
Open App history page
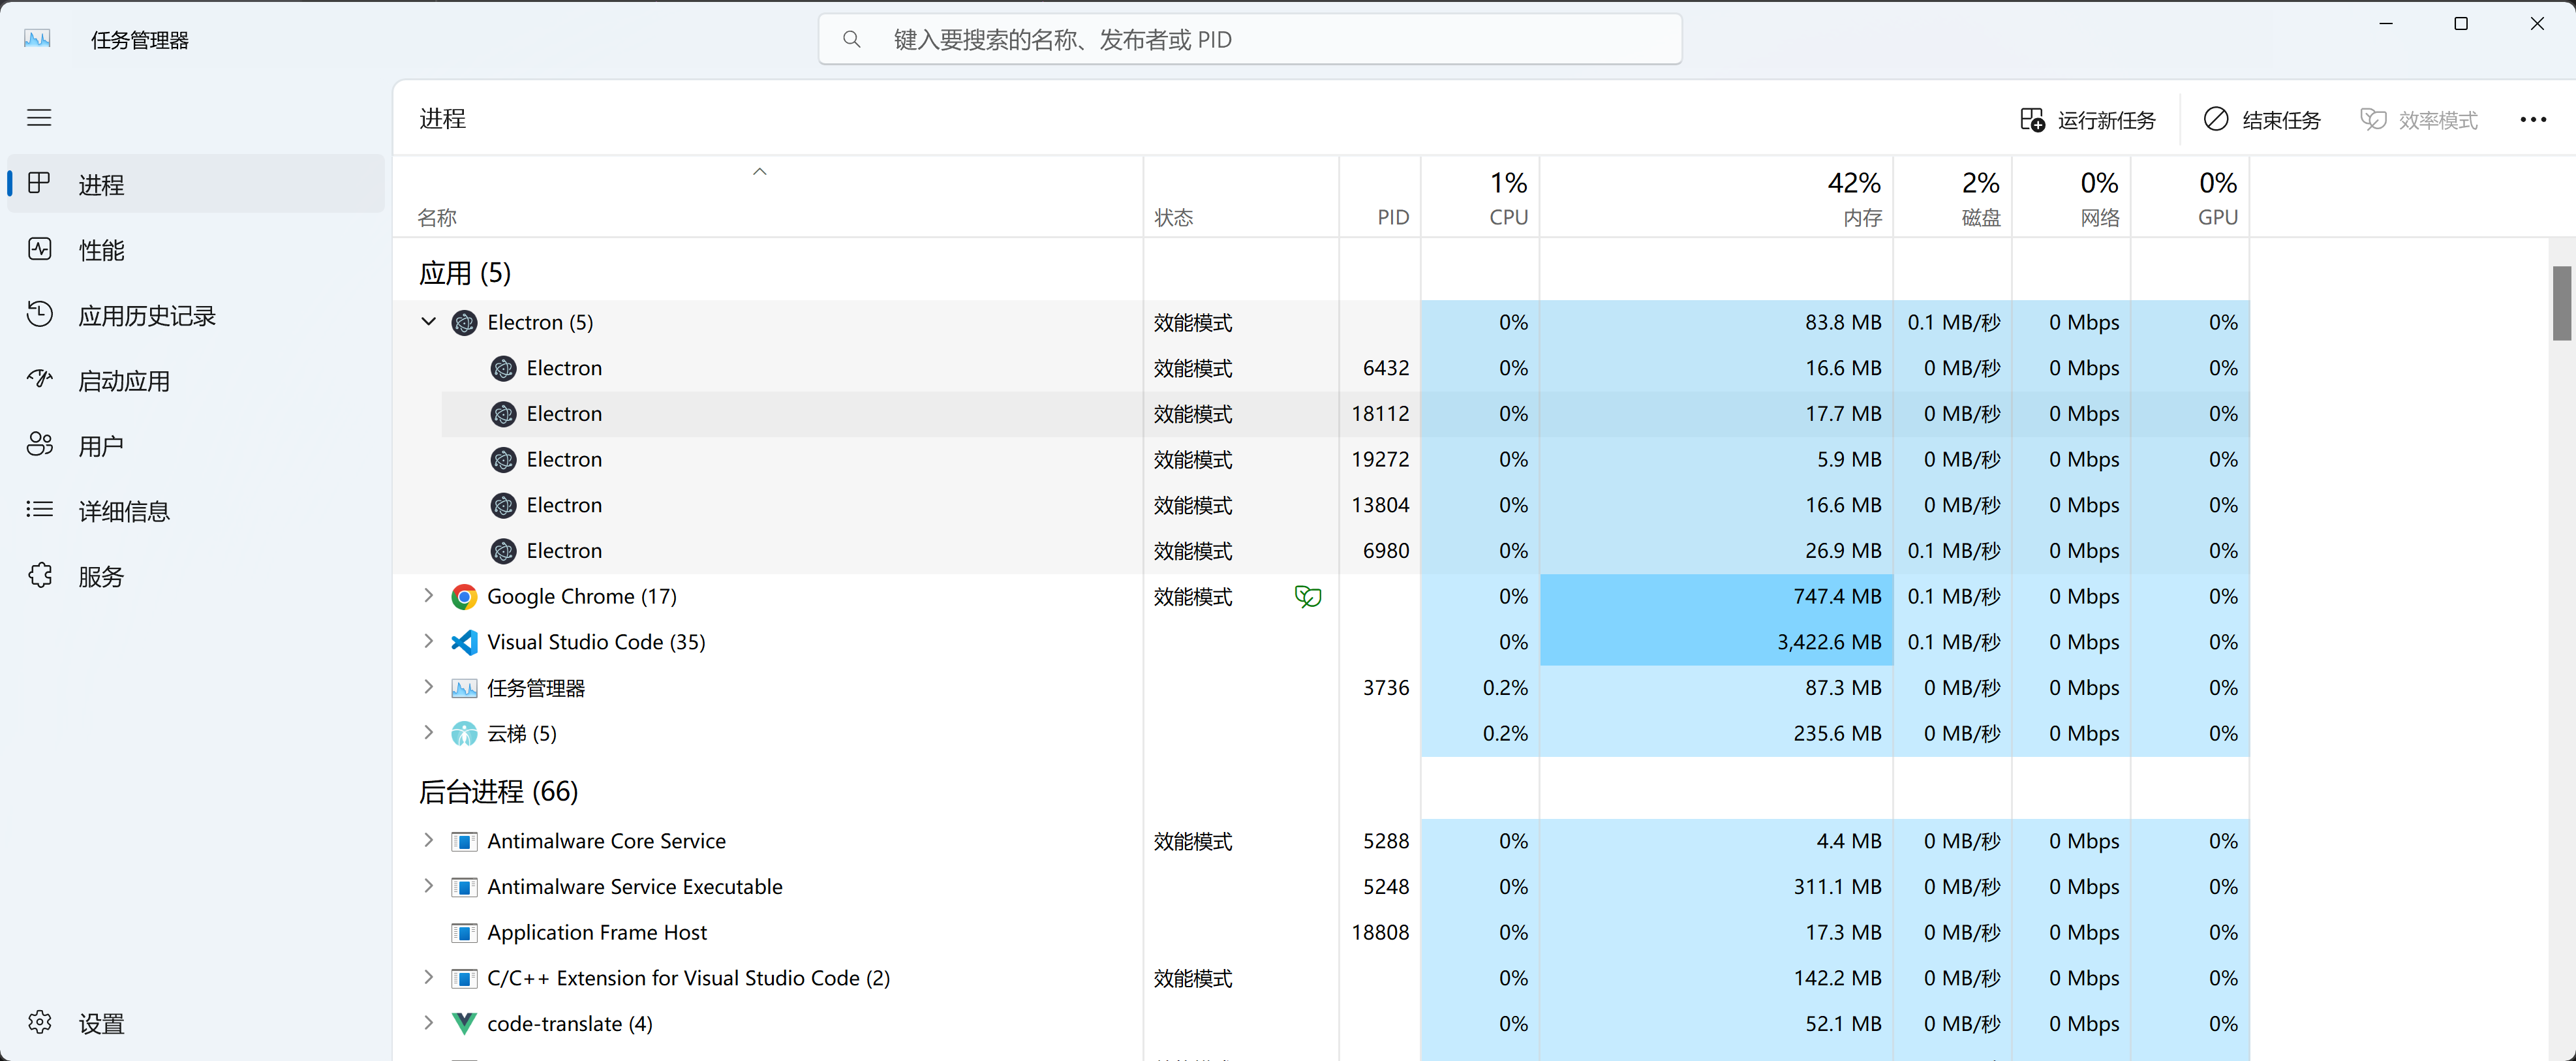pos(196,315)
